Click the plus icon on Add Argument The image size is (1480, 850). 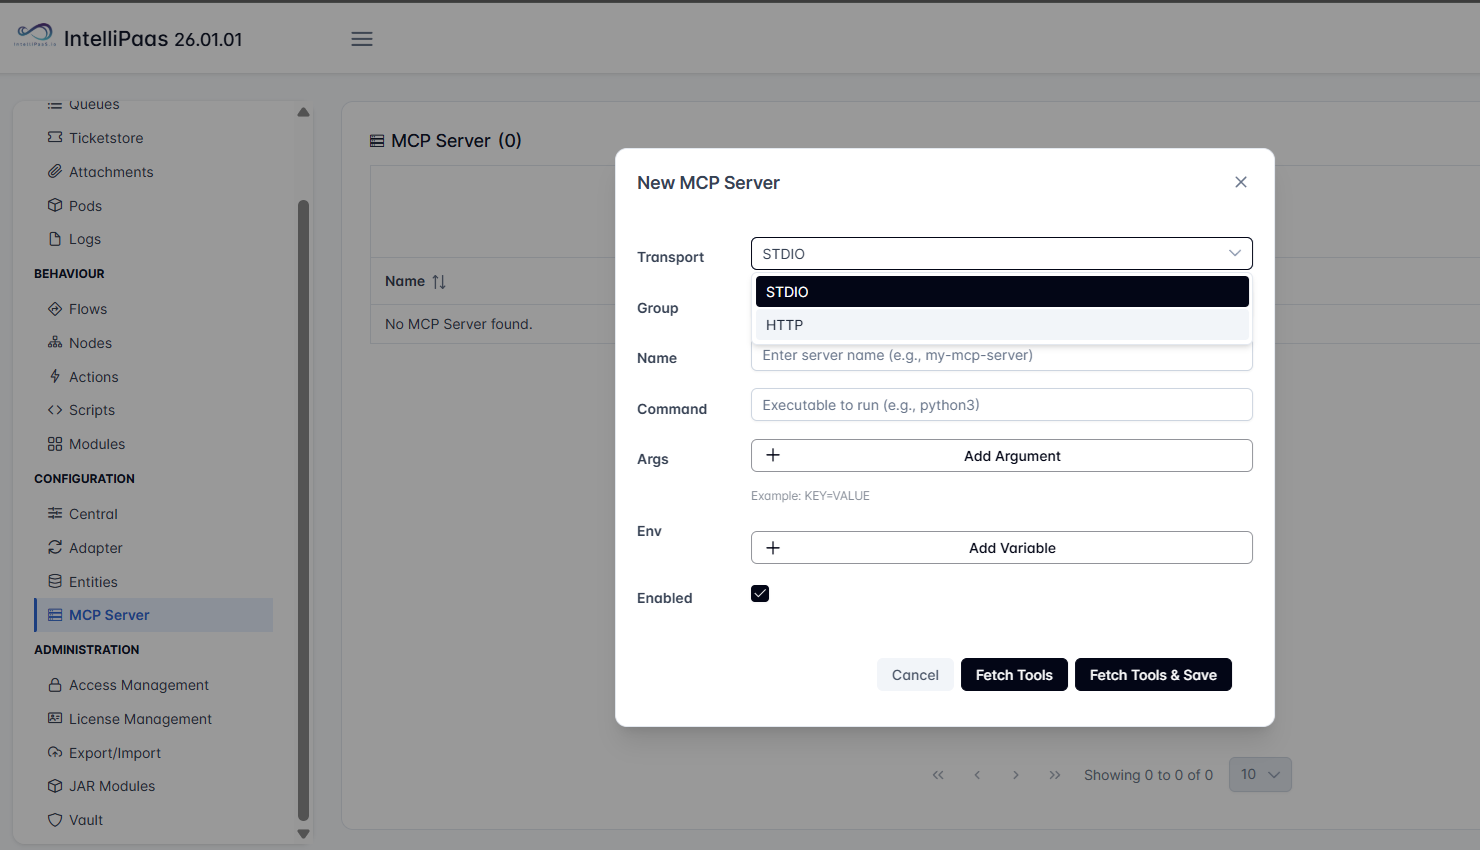(x=773, y=455)
